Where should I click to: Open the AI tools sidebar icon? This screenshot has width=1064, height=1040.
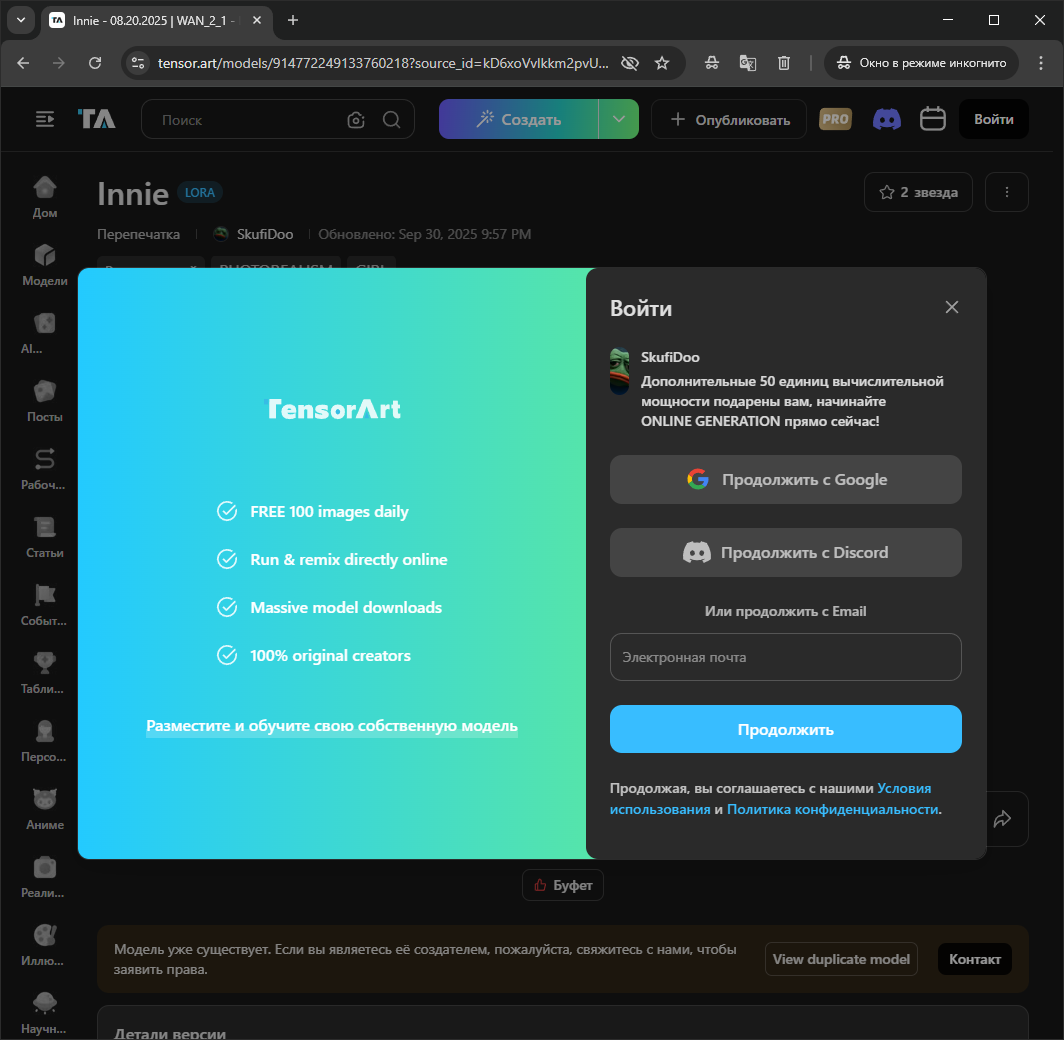(x=45, y=332)
